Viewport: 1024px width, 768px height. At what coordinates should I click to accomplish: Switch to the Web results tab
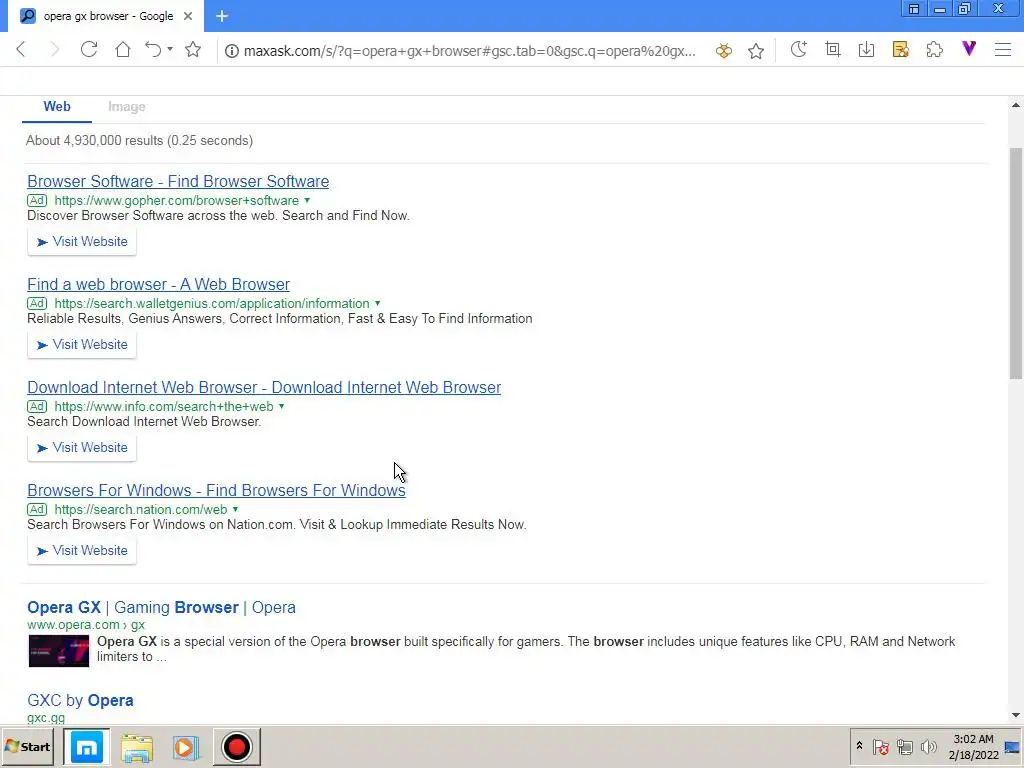pyautogui.click(x=57, y=106)
